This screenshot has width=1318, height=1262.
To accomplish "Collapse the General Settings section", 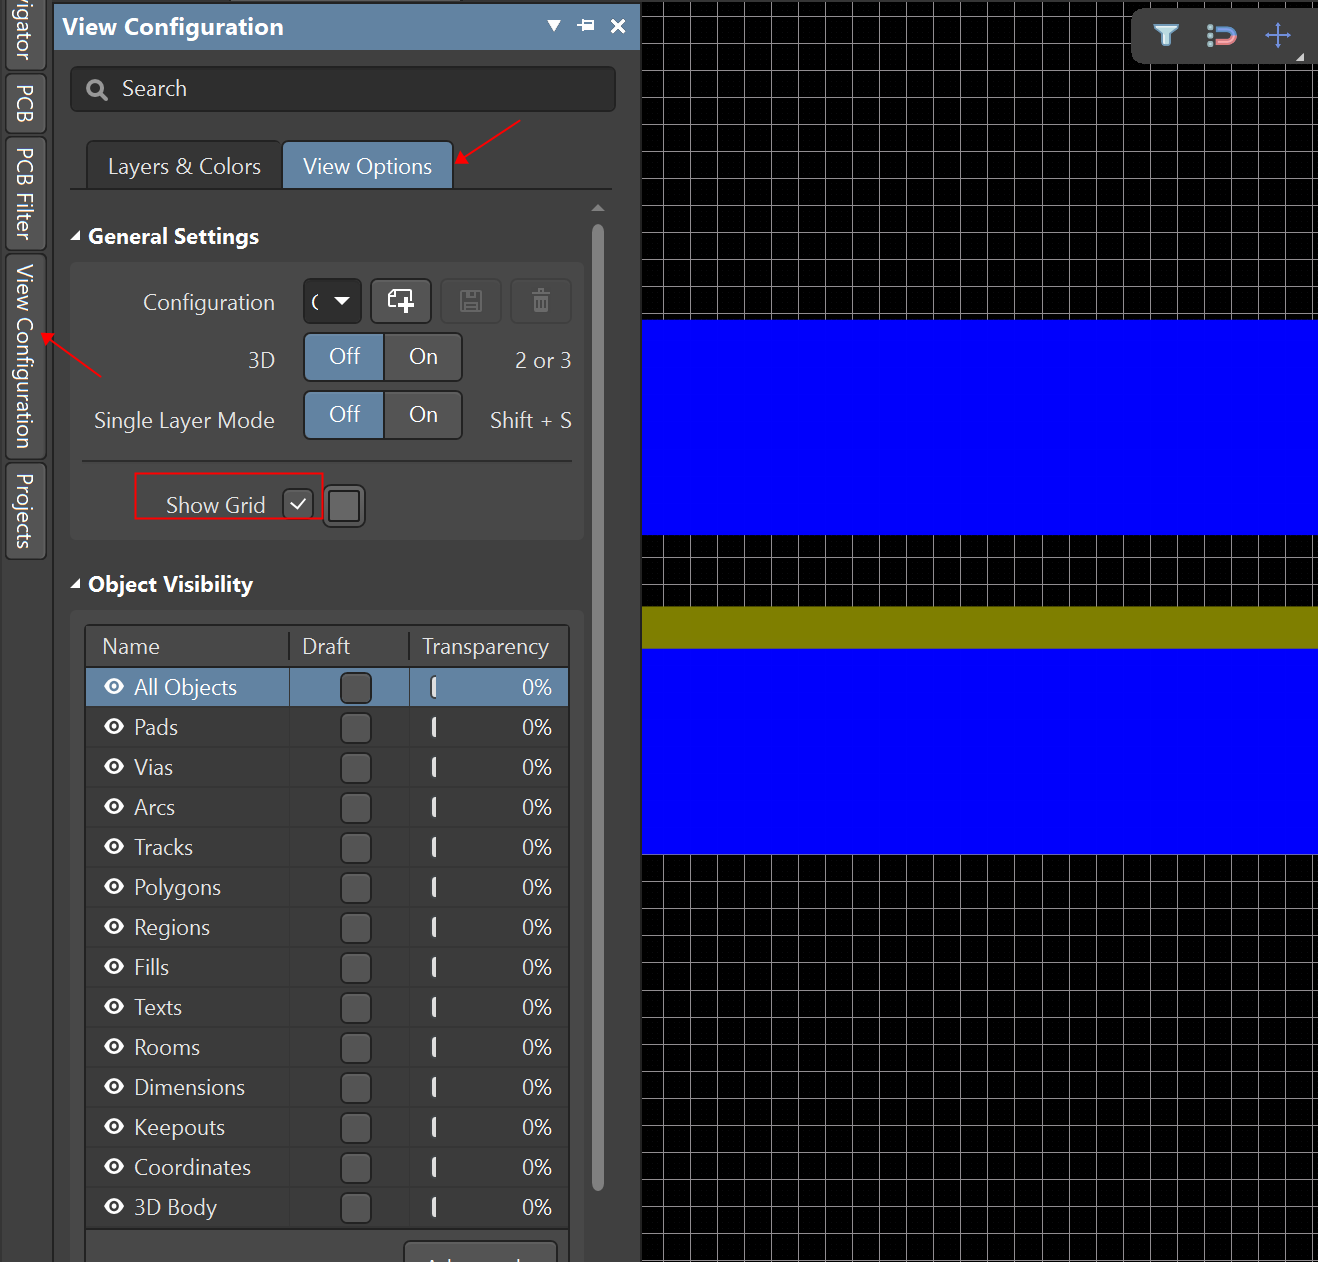I will (76, 237).
